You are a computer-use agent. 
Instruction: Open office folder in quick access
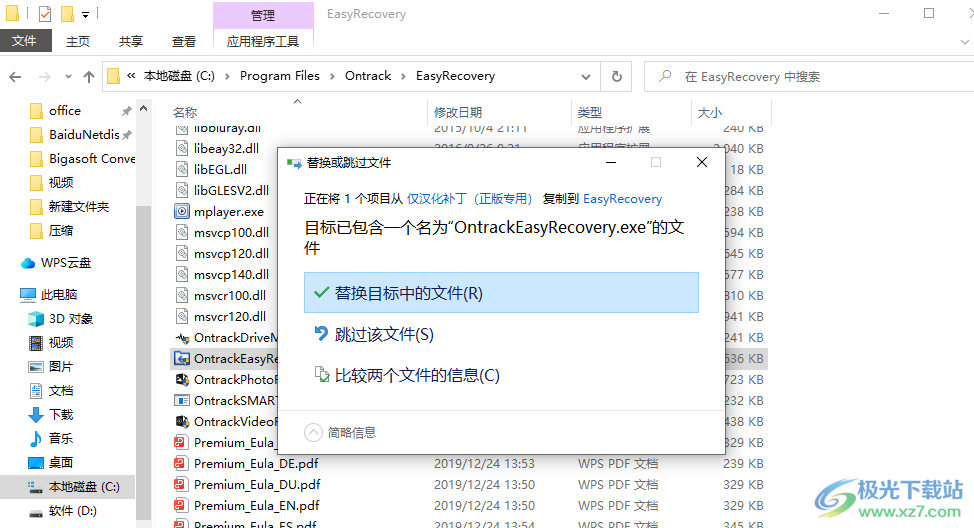click(x=65, y=111)
